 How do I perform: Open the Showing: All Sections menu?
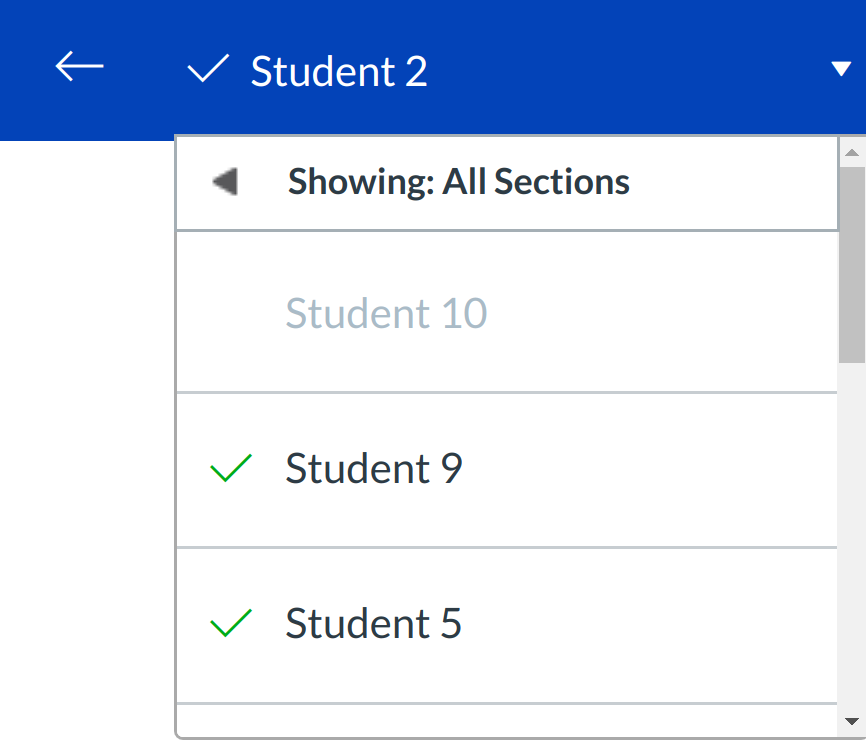459,182
